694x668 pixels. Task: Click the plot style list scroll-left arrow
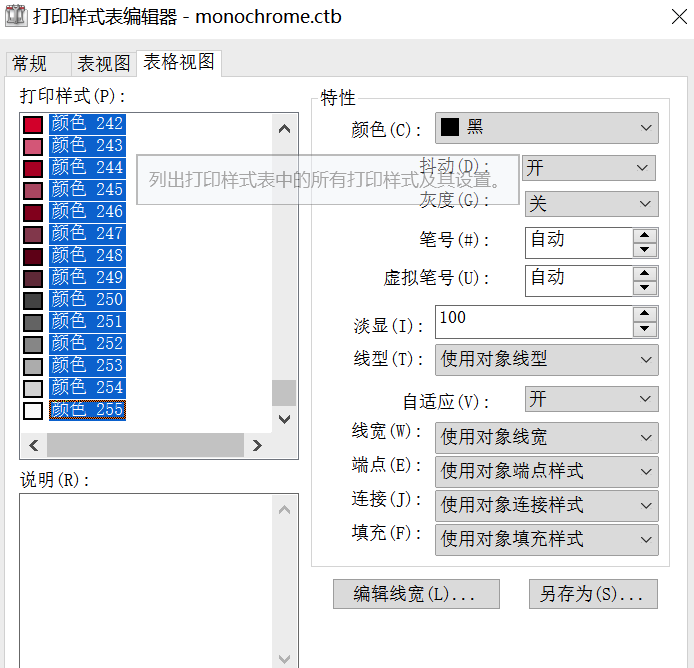34,445
